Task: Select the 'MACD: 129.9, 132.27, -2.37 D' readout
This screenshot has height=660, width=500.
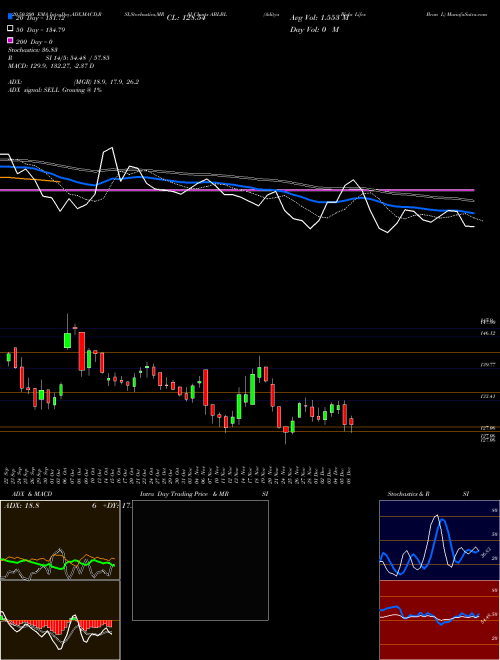Action: [x=51, y=66]
